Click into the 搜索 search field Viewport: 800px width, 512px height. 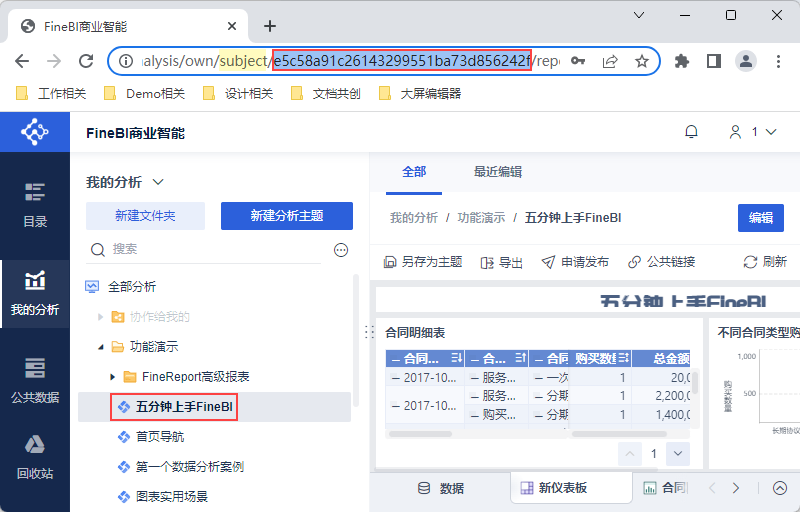point(204,249)
